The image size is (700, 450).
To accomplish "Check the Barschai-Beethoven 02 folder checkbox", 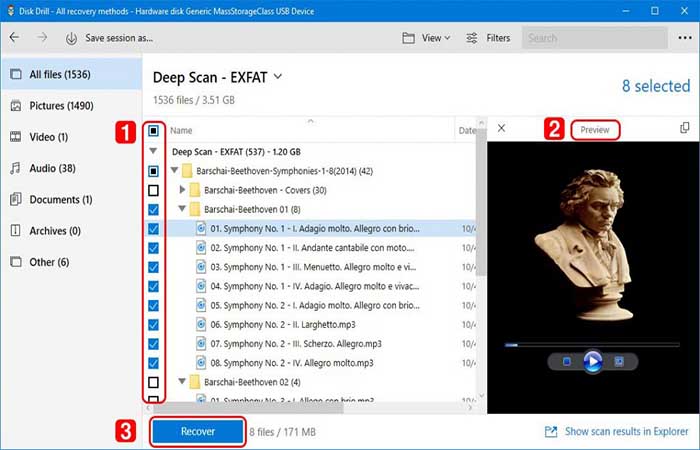I will click(x=153, y=382).
